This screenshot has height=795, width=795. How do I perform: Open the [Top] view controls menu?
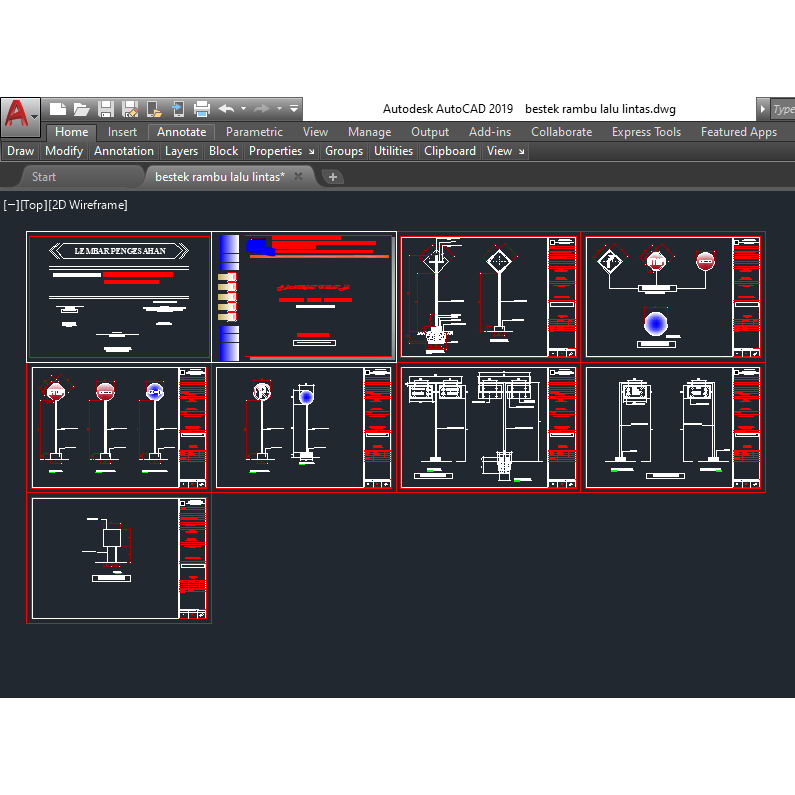(33, 205)
